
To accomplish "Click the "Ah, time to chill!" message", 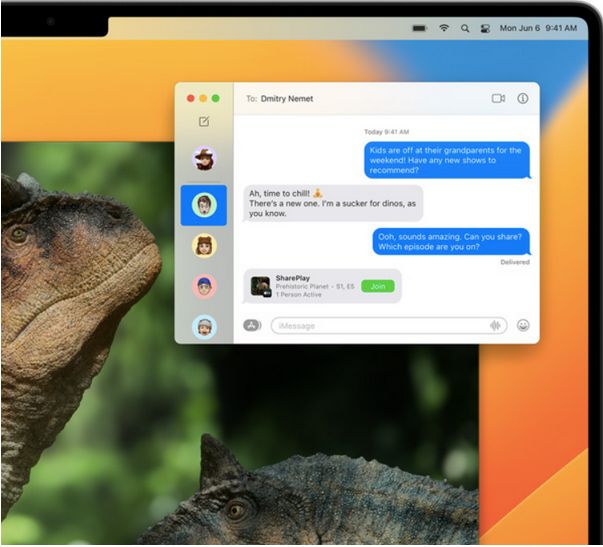I will point(333,203).
